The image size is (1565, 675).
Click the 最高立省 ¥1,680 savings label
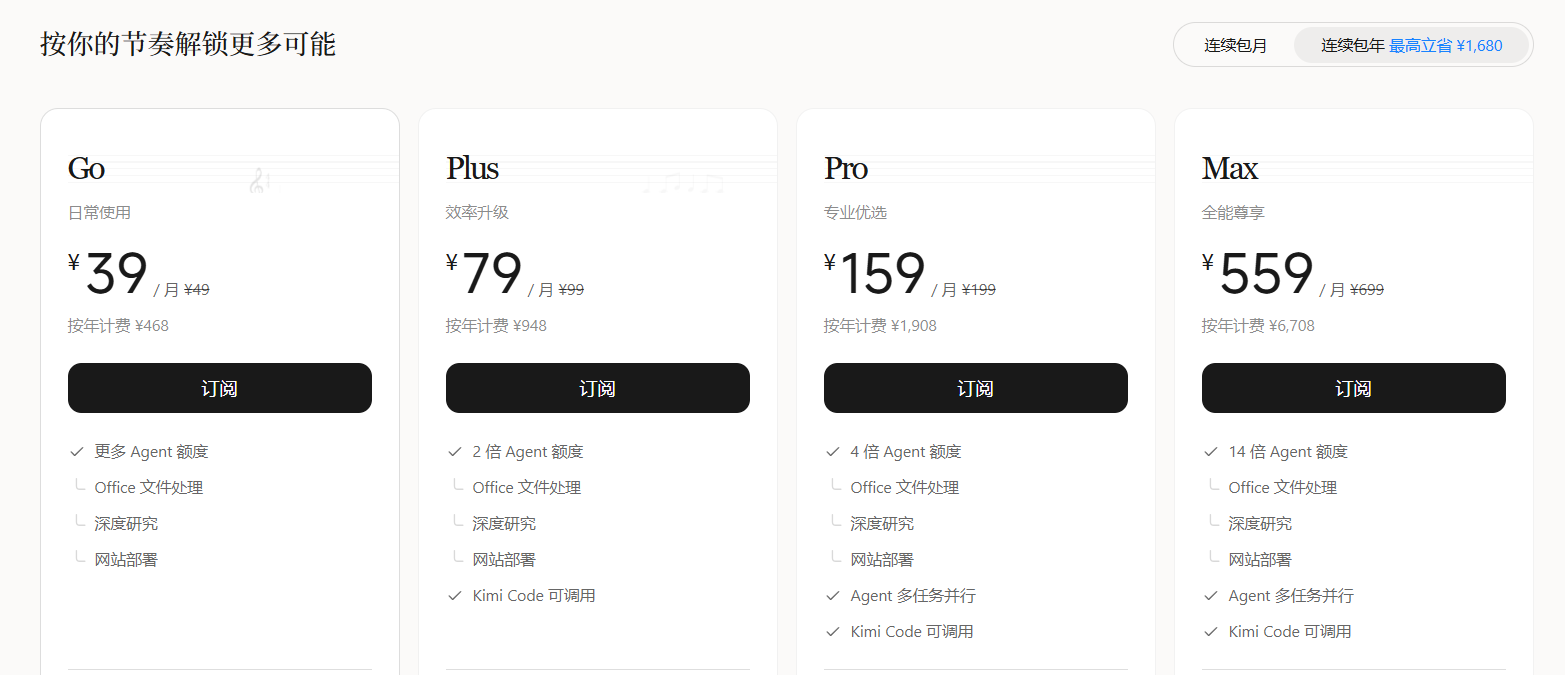pos(1445,46)
